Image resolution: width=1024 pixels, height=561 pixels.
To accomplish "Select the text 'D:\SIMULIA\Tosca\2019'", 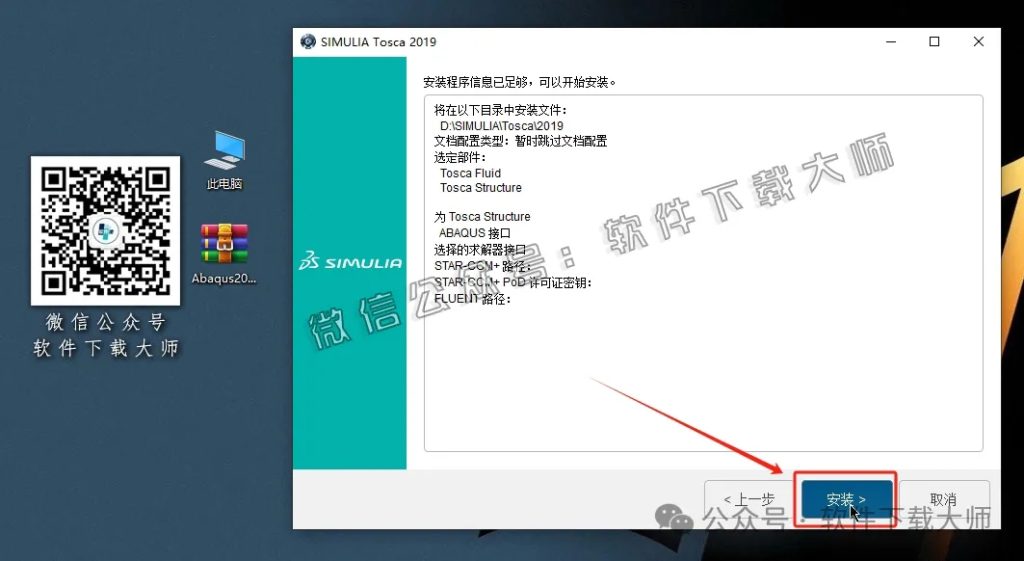I will pos(502,125).
